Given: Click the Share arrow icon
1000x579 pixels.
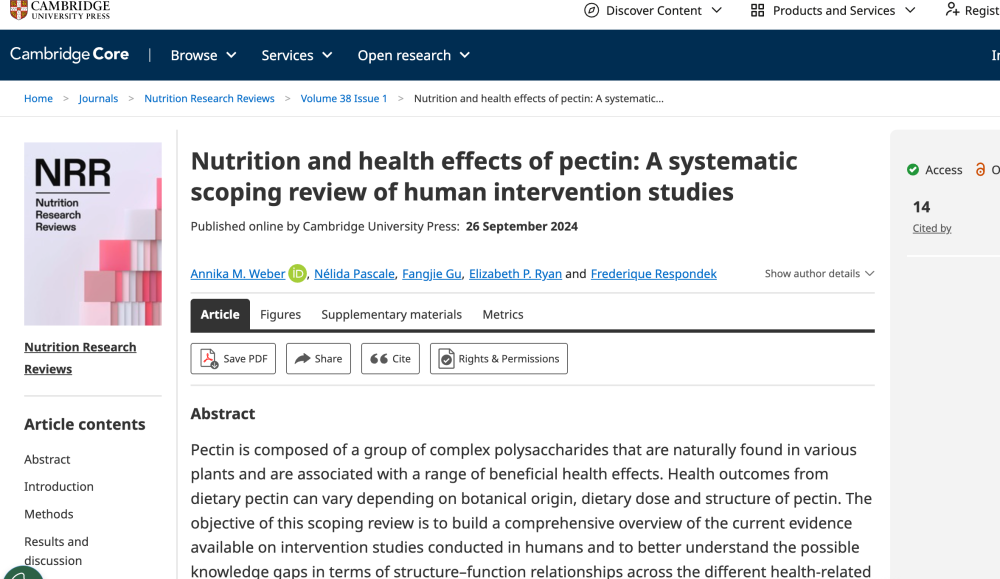Looking at the screenshot, I should [302, 358].
